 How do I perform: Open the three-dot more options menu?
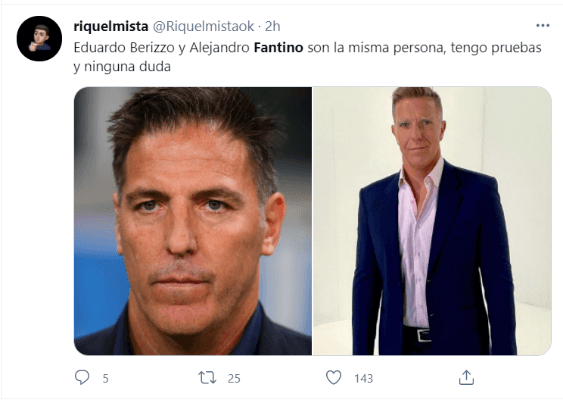[543, 25]
